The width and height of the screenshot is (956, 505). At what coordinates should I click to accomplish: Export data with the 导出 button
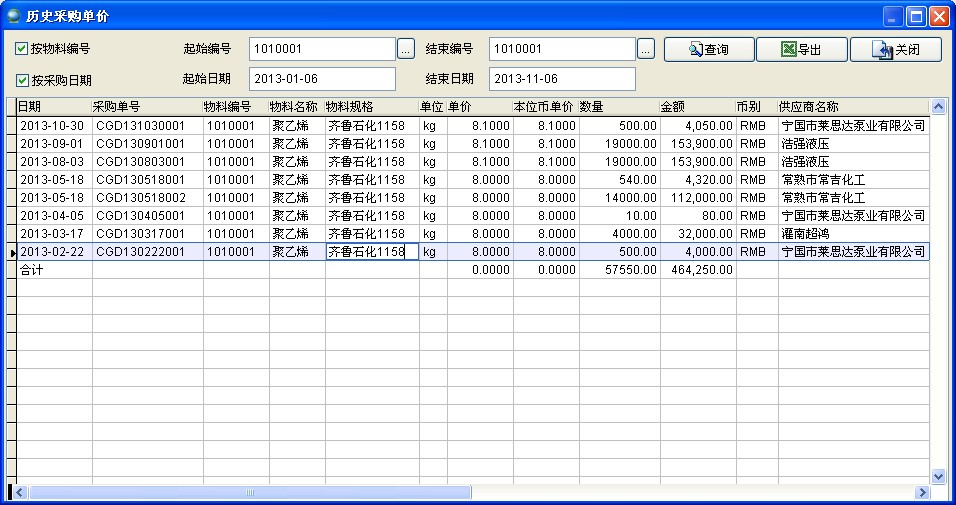click(x=801, y=49)
